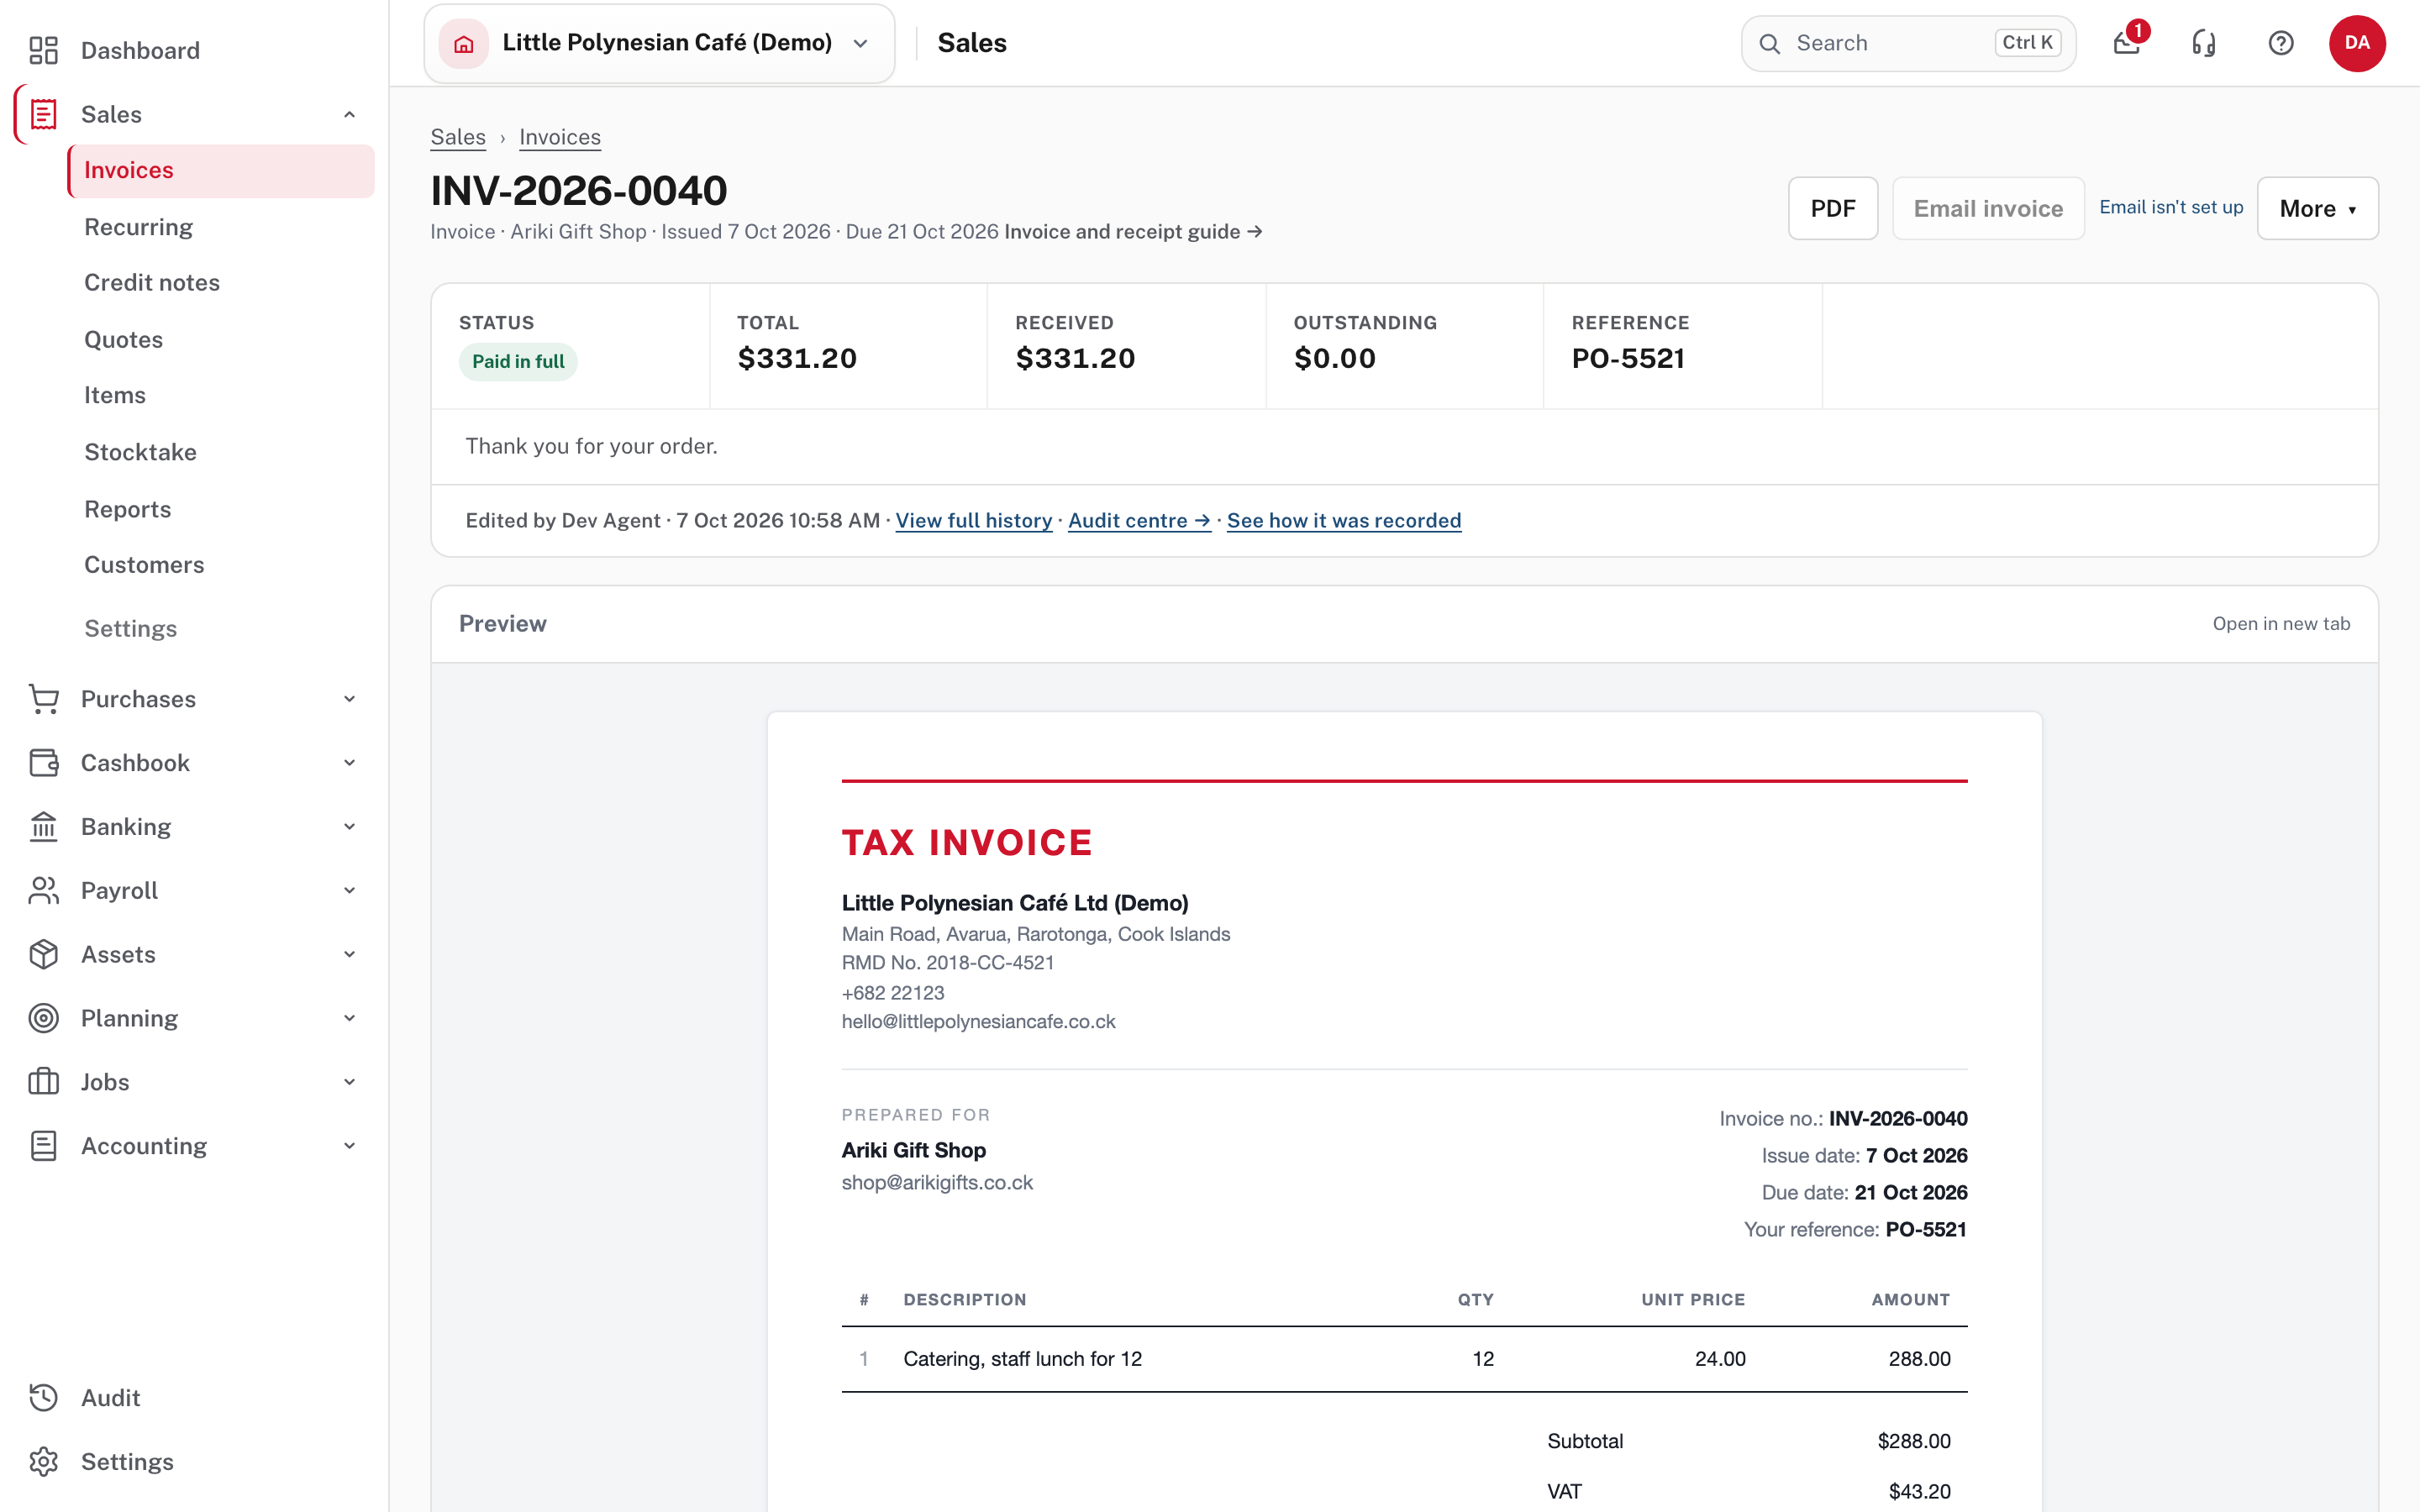The image size is (2420, 1512).
Task: Open the DA user avatar menu
Action: [x=2357, y=43]
